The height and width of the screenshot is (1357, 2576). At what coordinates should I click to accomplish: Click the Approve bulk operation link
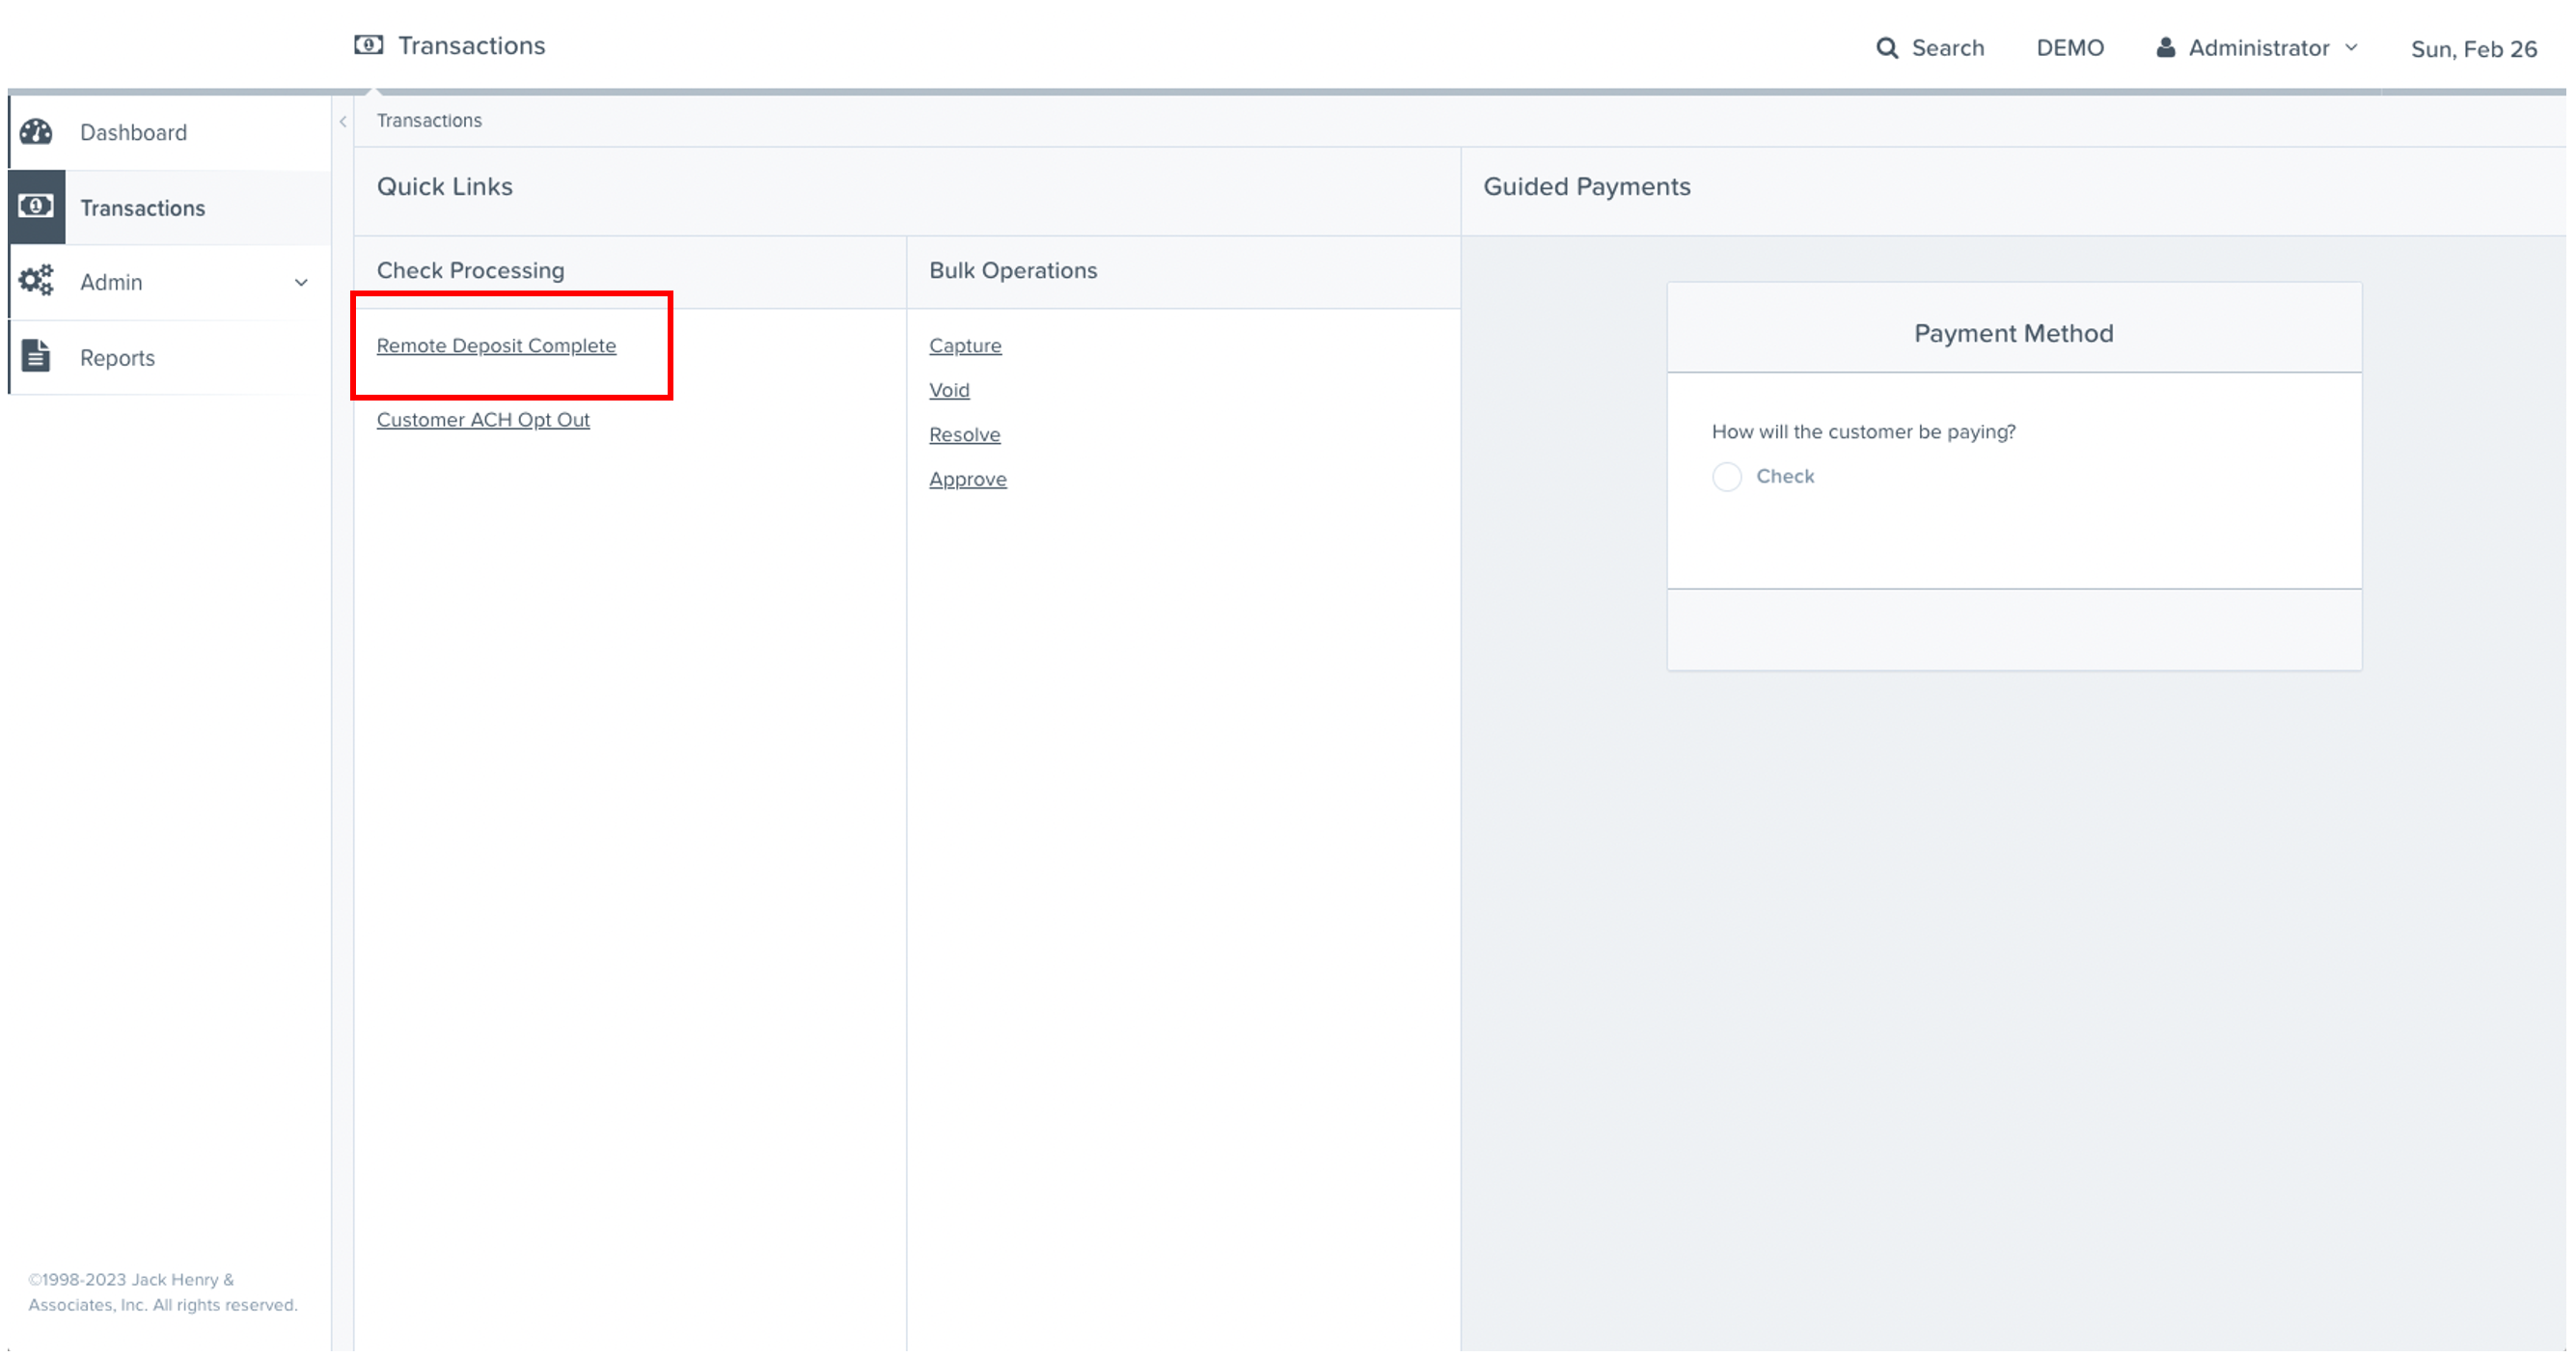pos(967,479)
